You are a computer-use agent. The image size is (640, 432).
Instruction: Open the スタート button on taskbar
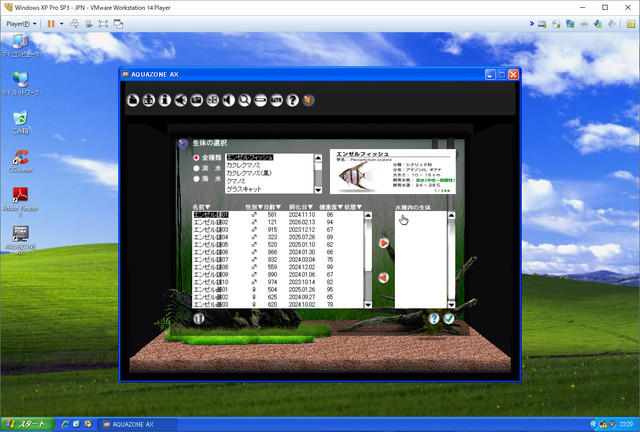27,424
